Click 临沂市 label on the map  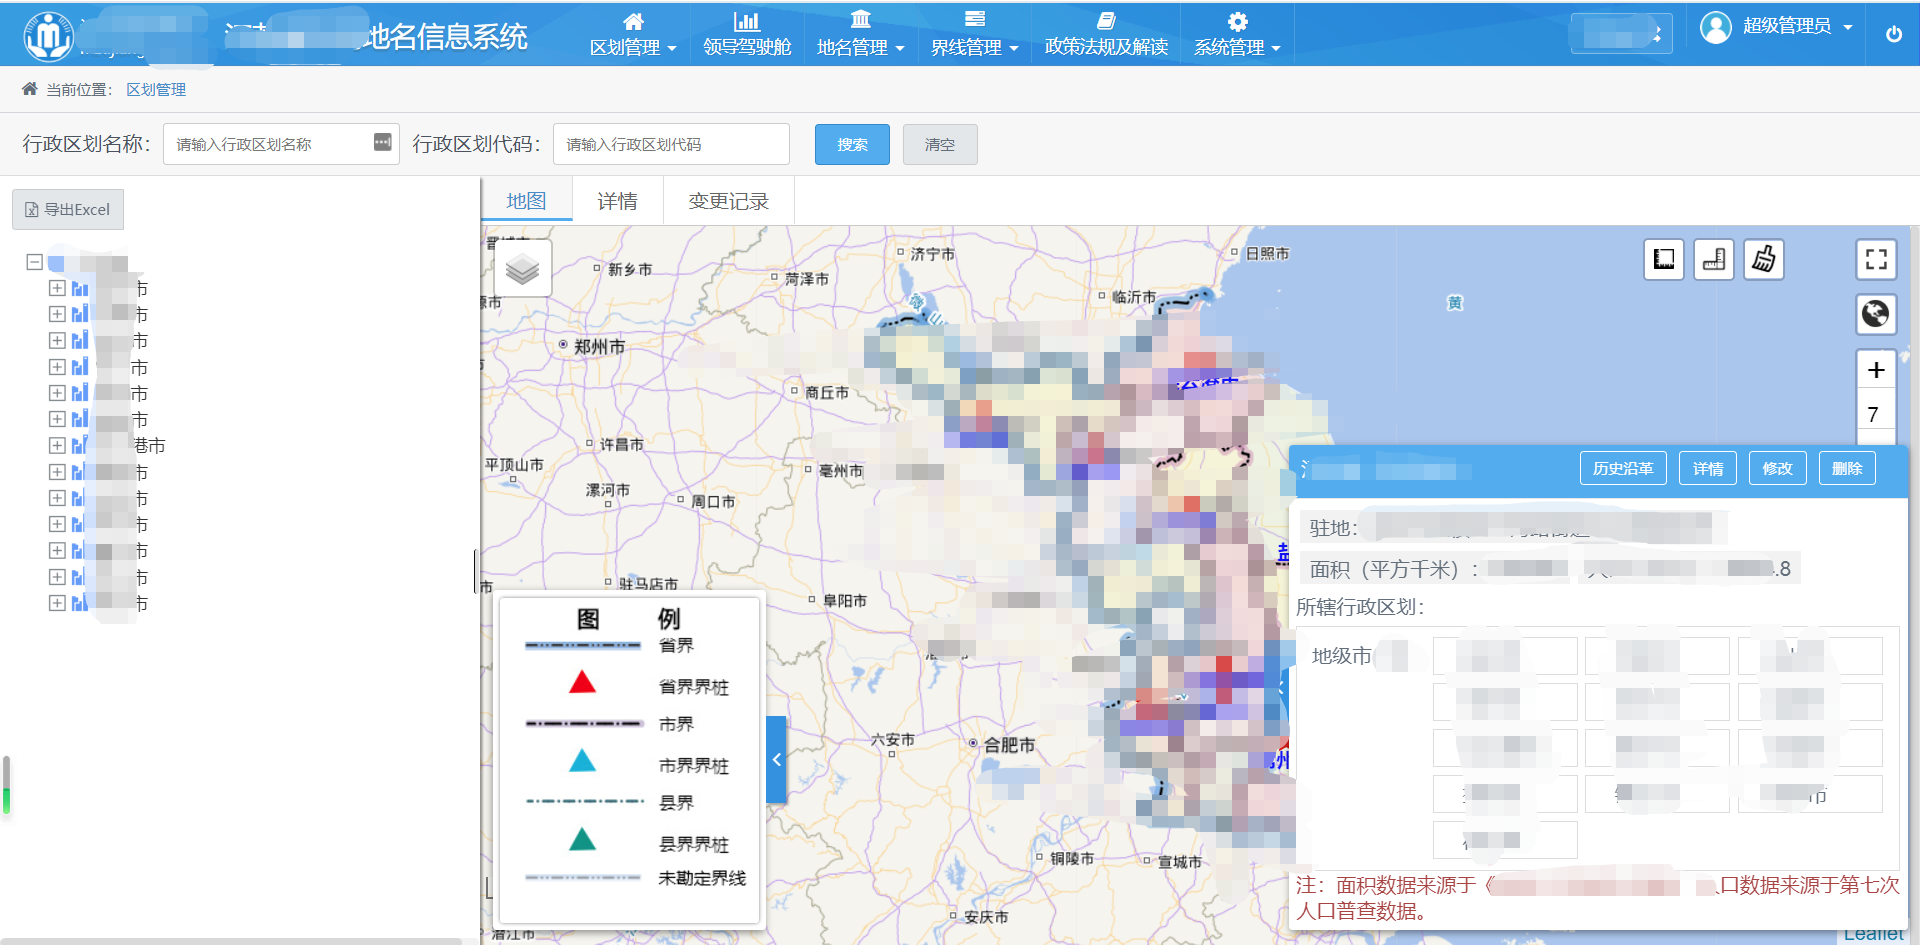(x=1133, y=297)
